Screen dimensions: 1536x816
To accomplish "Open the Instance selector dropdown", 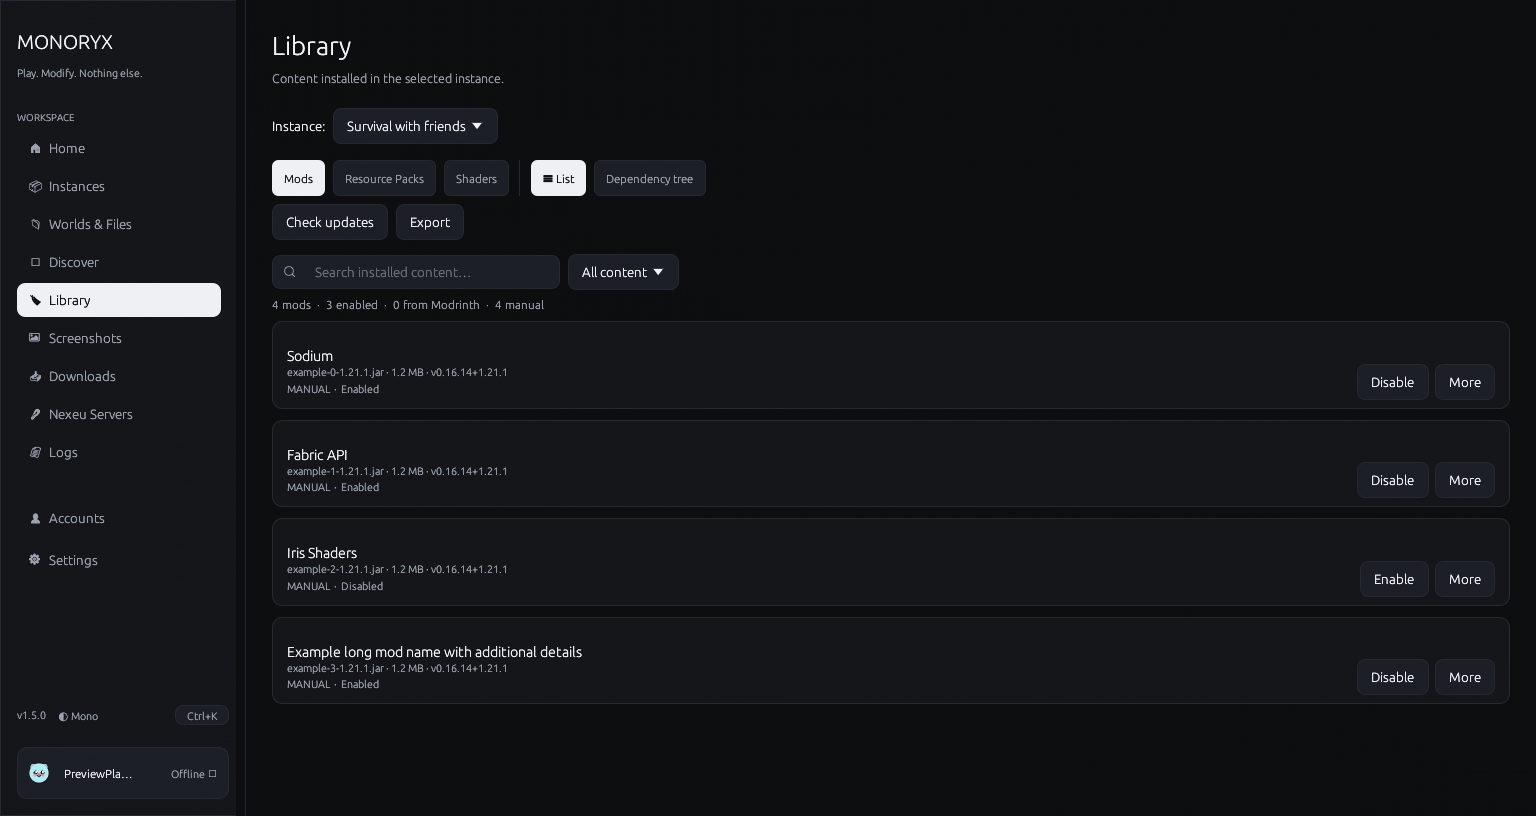I will pyautogui.click(x=415, y=126).
